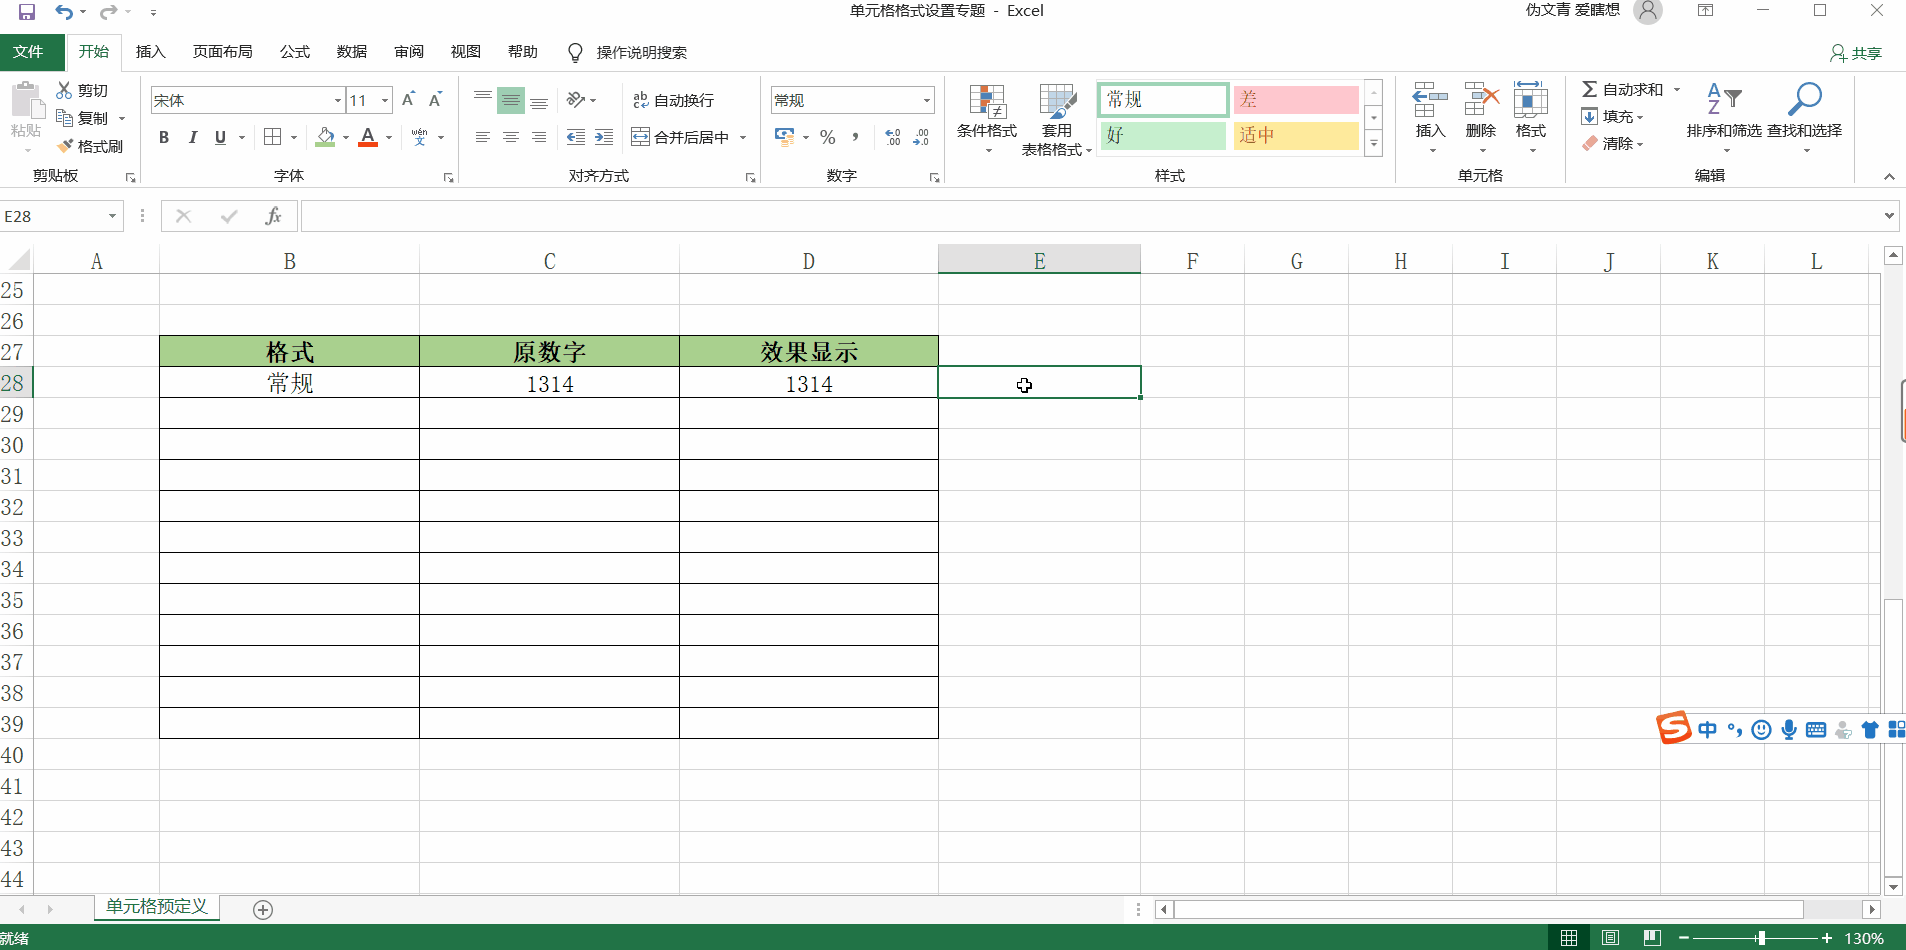The height and width of the screenshot is (950, 1906).
Task: Click the decrease decimal icon
Action: 921,137
